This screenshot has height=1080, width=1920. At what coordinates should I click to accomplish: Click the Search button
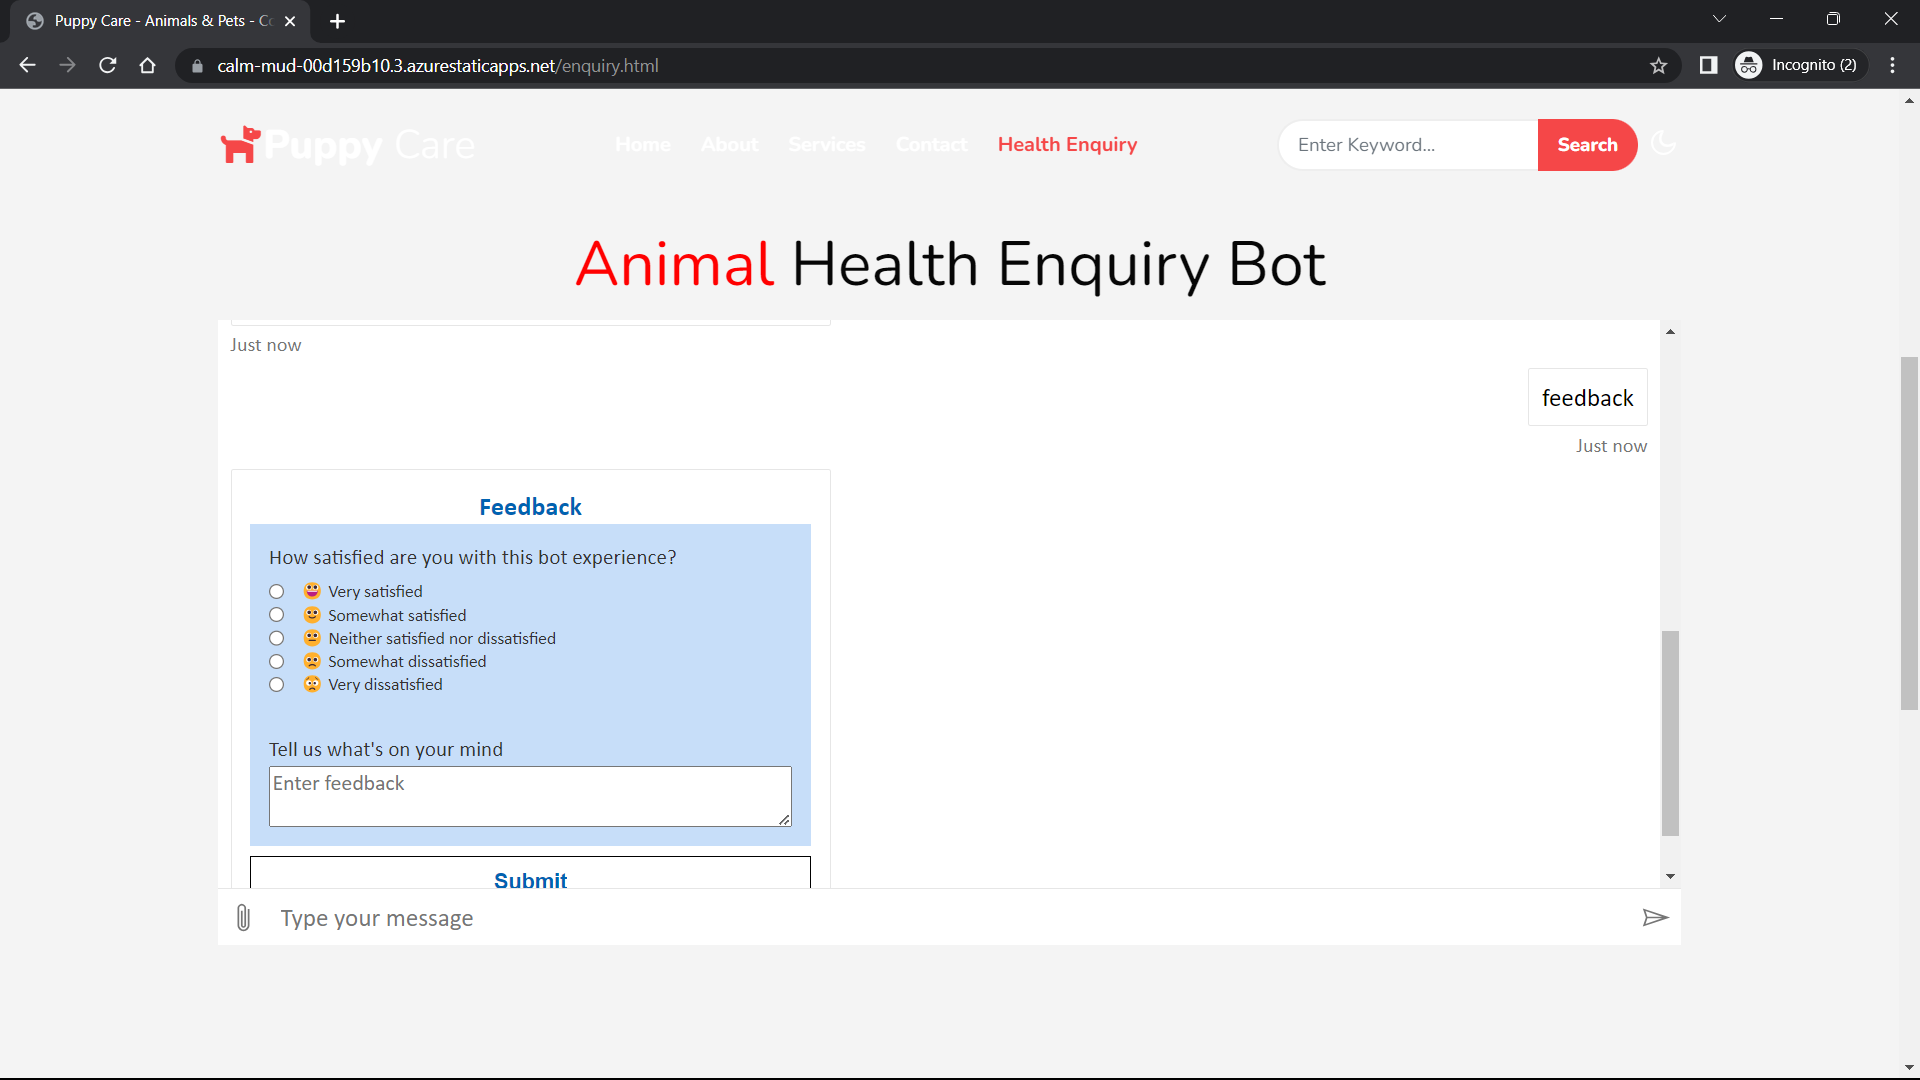point(1587,144)
